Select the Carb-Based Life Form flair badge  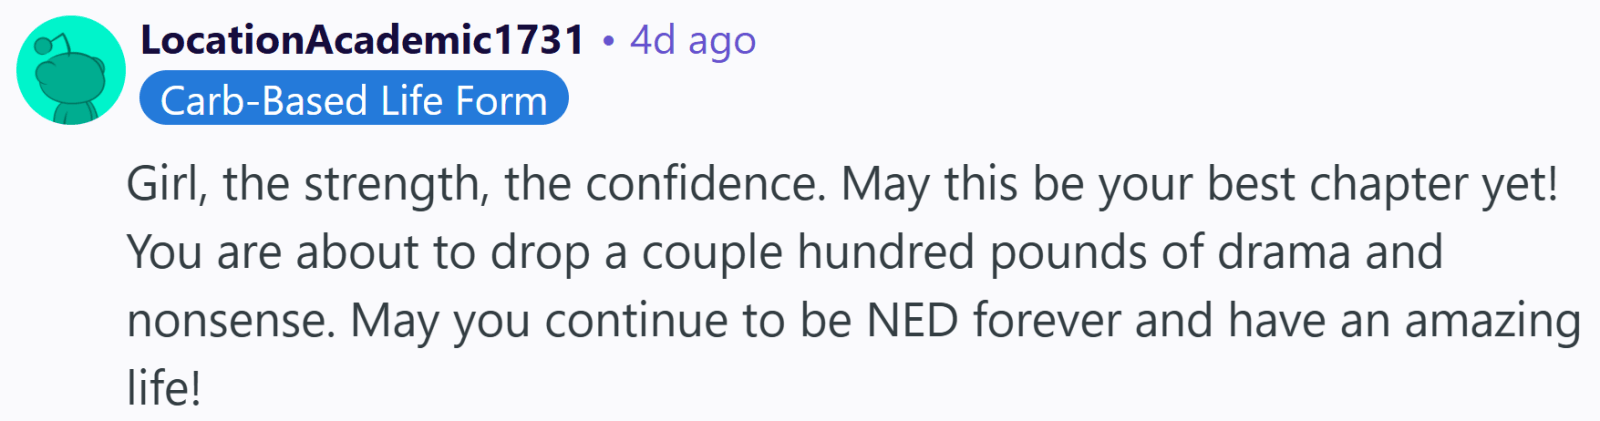click(354, 99)
